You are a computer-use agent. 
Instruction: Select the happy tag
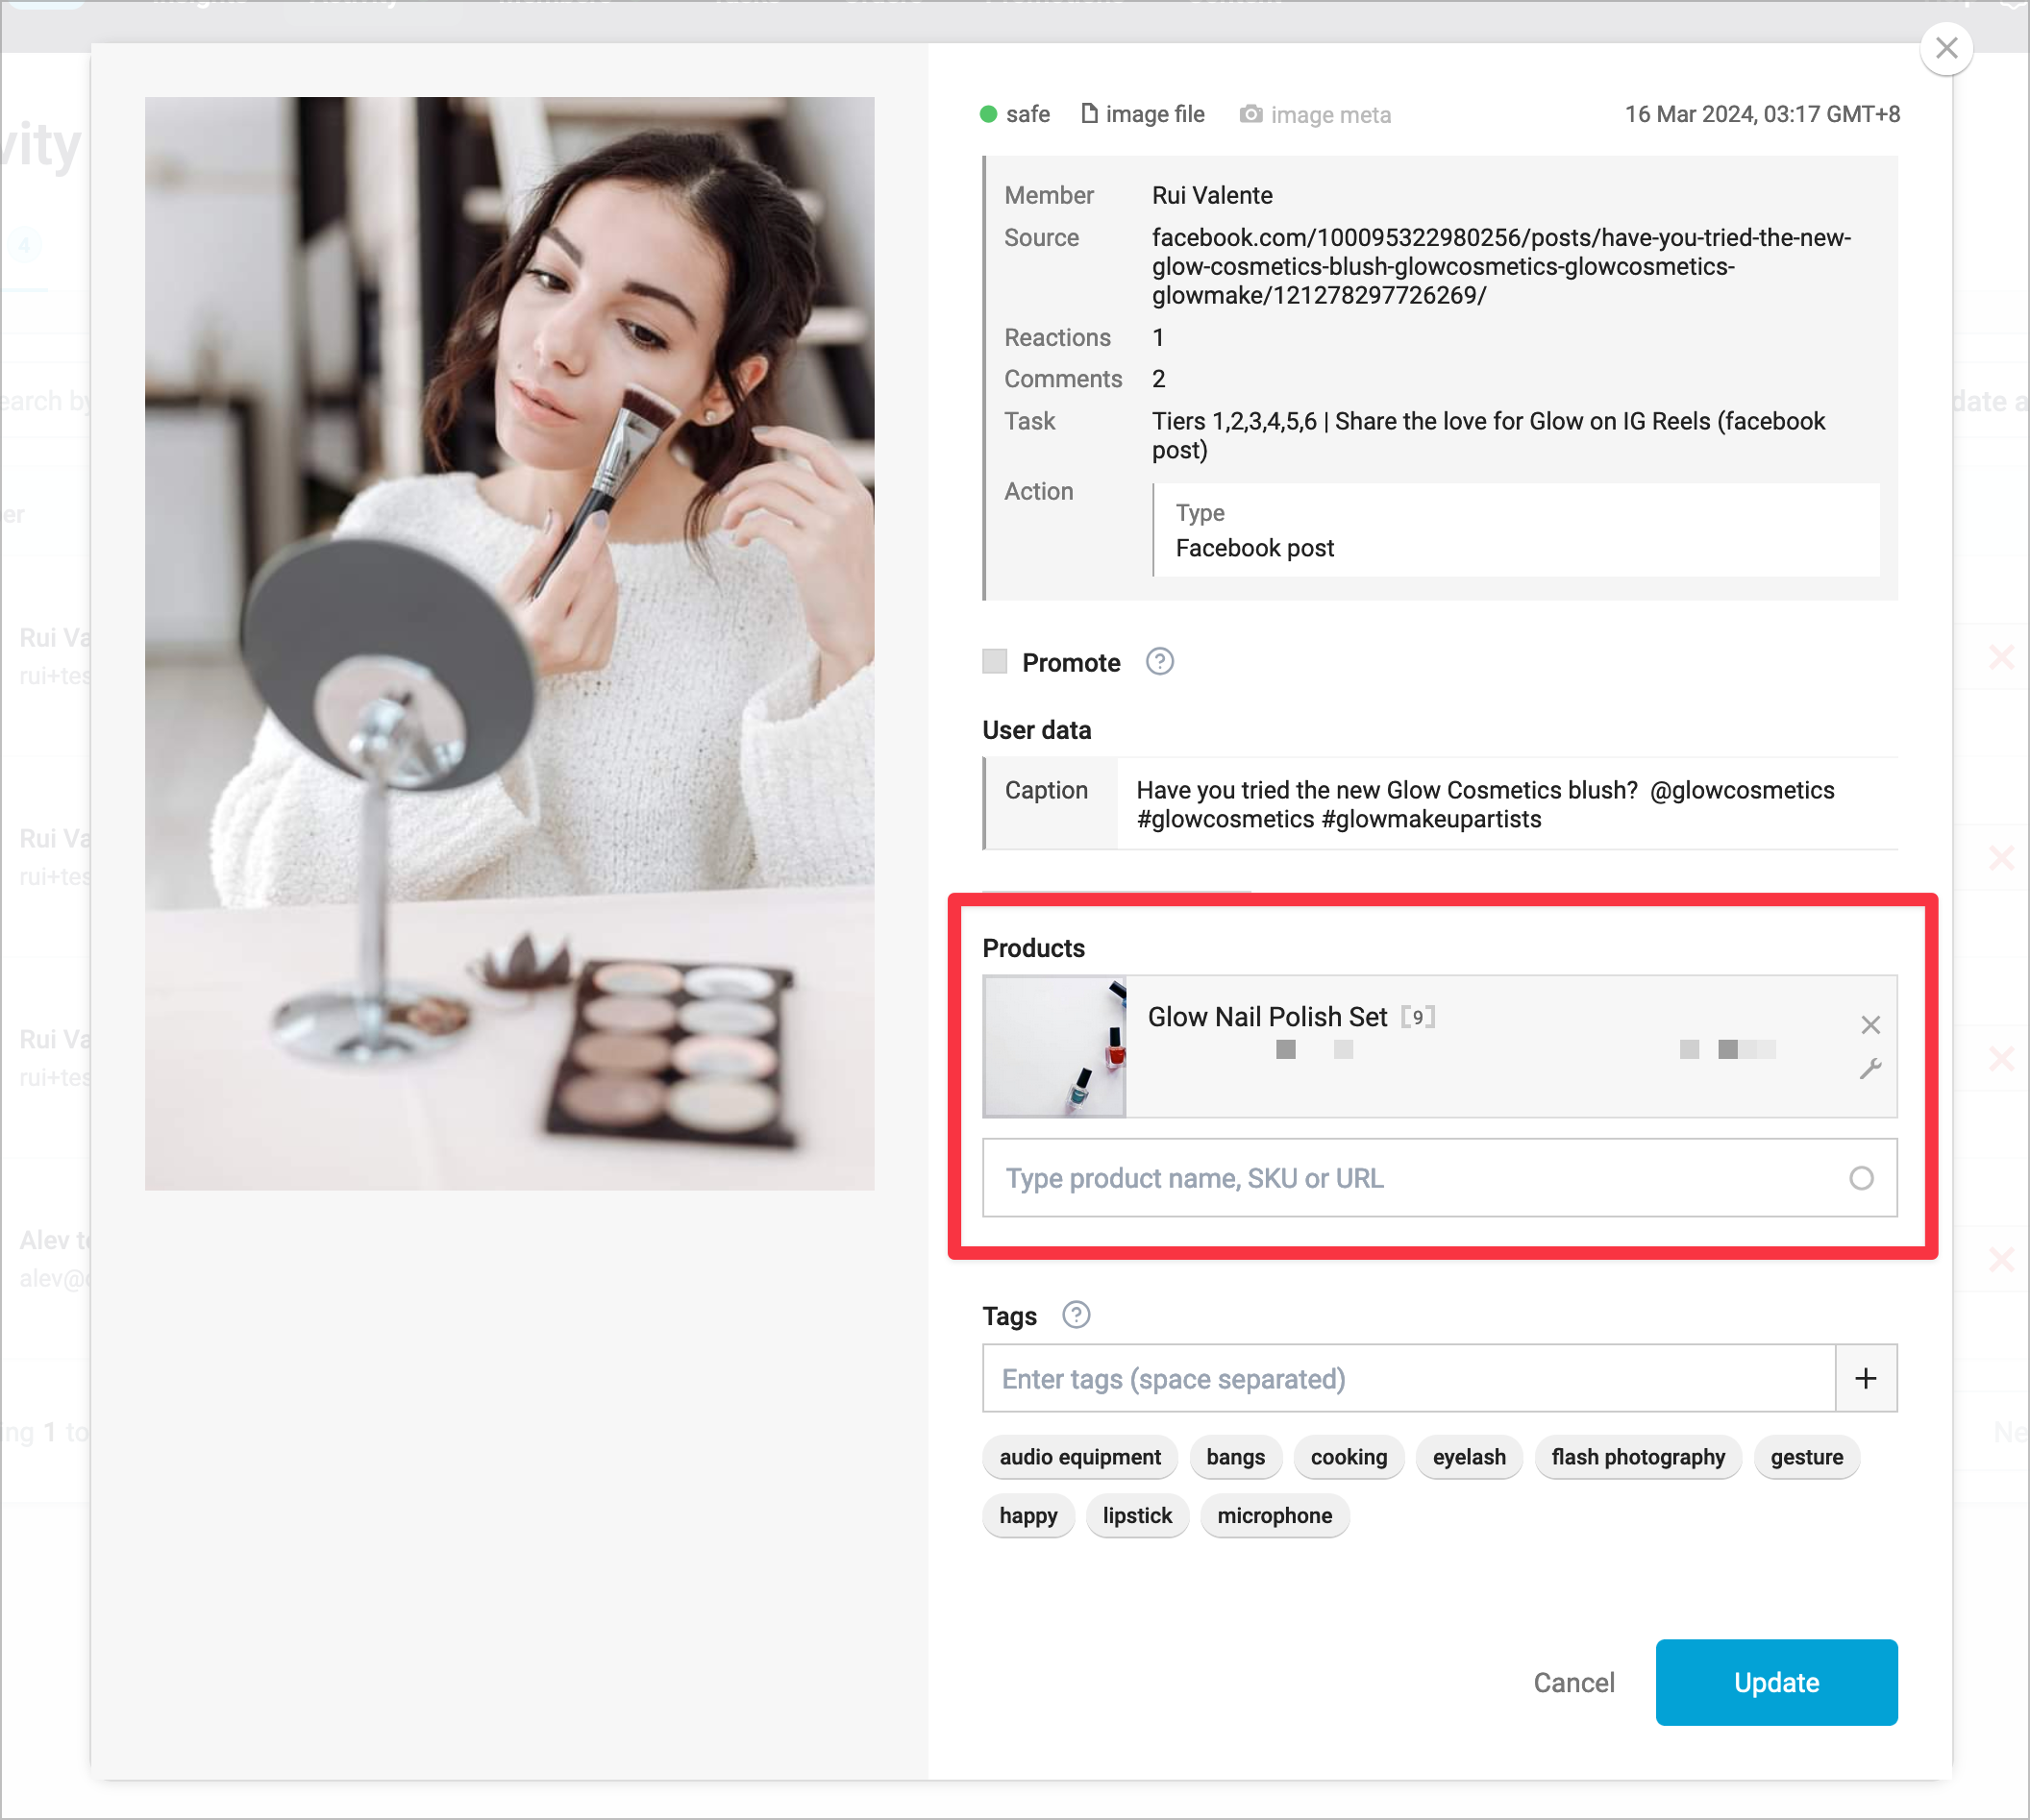[1028, 1516]
